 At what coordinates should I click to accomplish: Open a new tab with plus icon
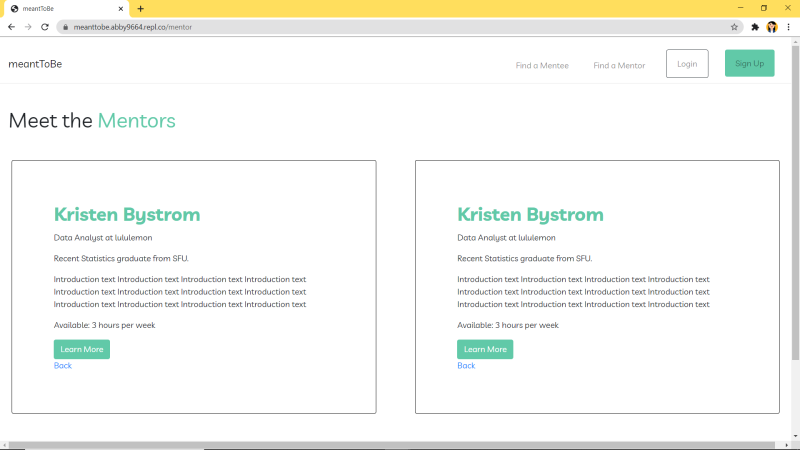point(141,9)
